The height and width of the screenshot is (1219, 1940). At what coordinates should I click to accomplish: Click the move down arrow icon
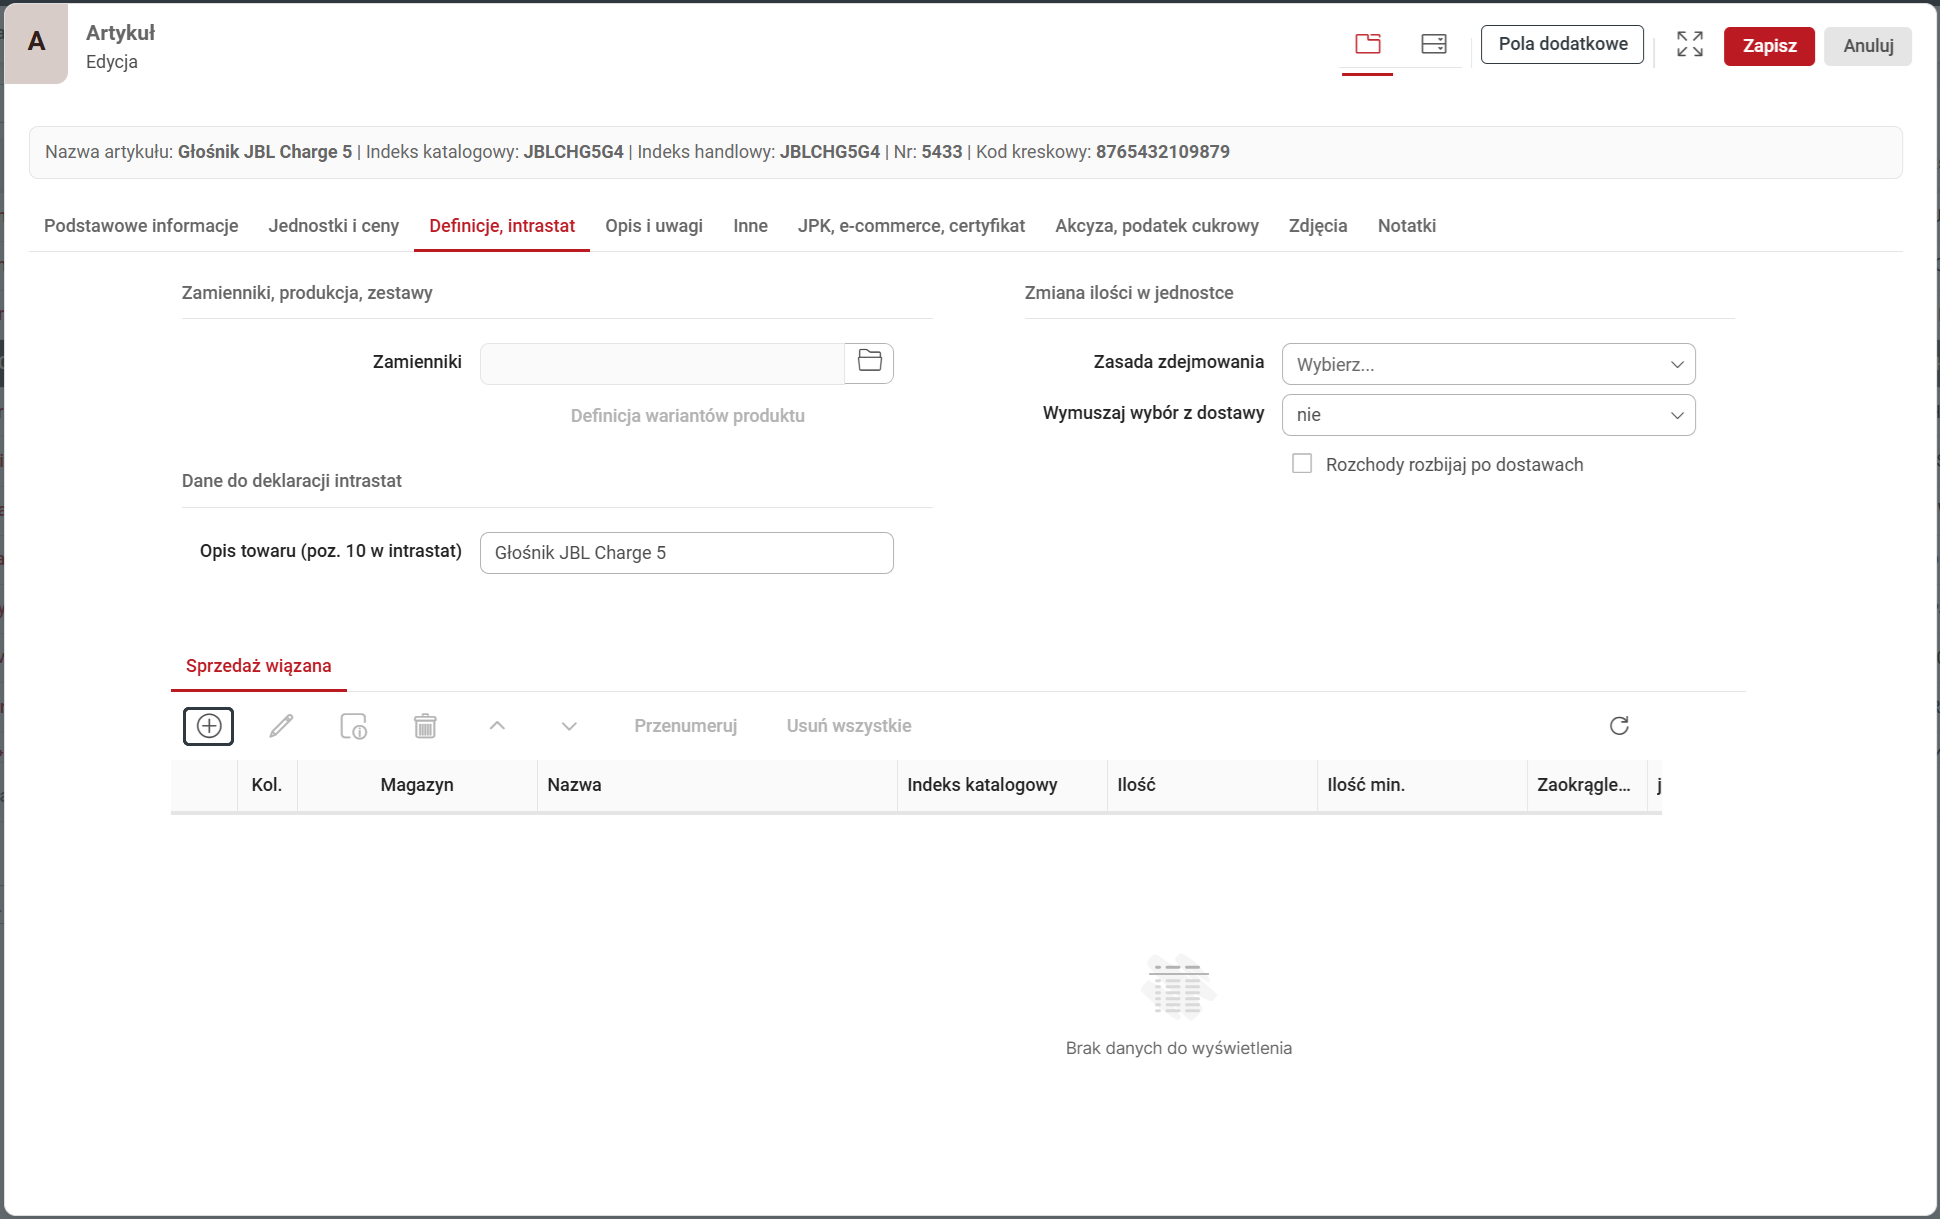569,726
